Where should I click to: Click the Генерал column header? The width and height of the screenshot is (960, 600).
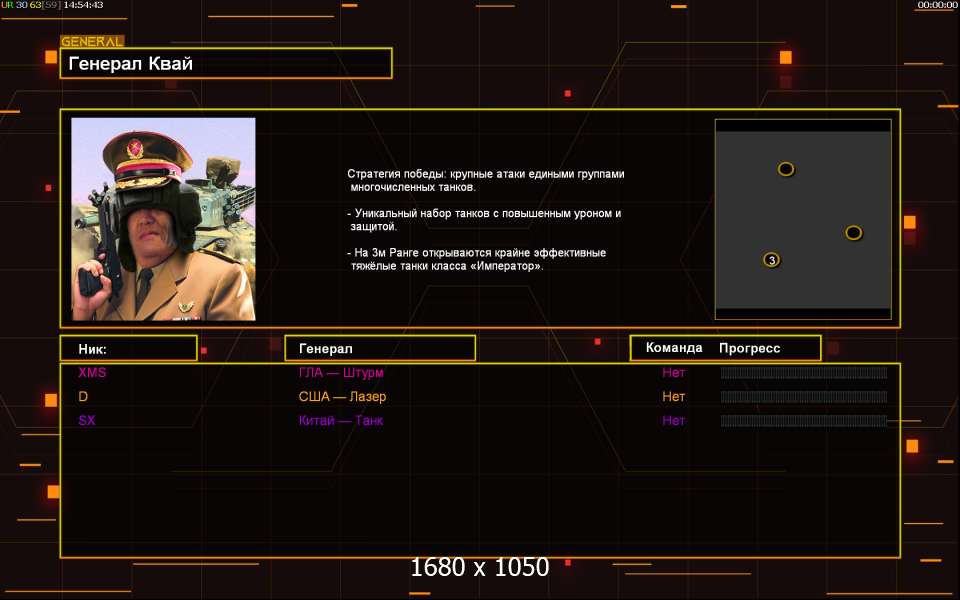pyautogui.click(x=380, y=348)
